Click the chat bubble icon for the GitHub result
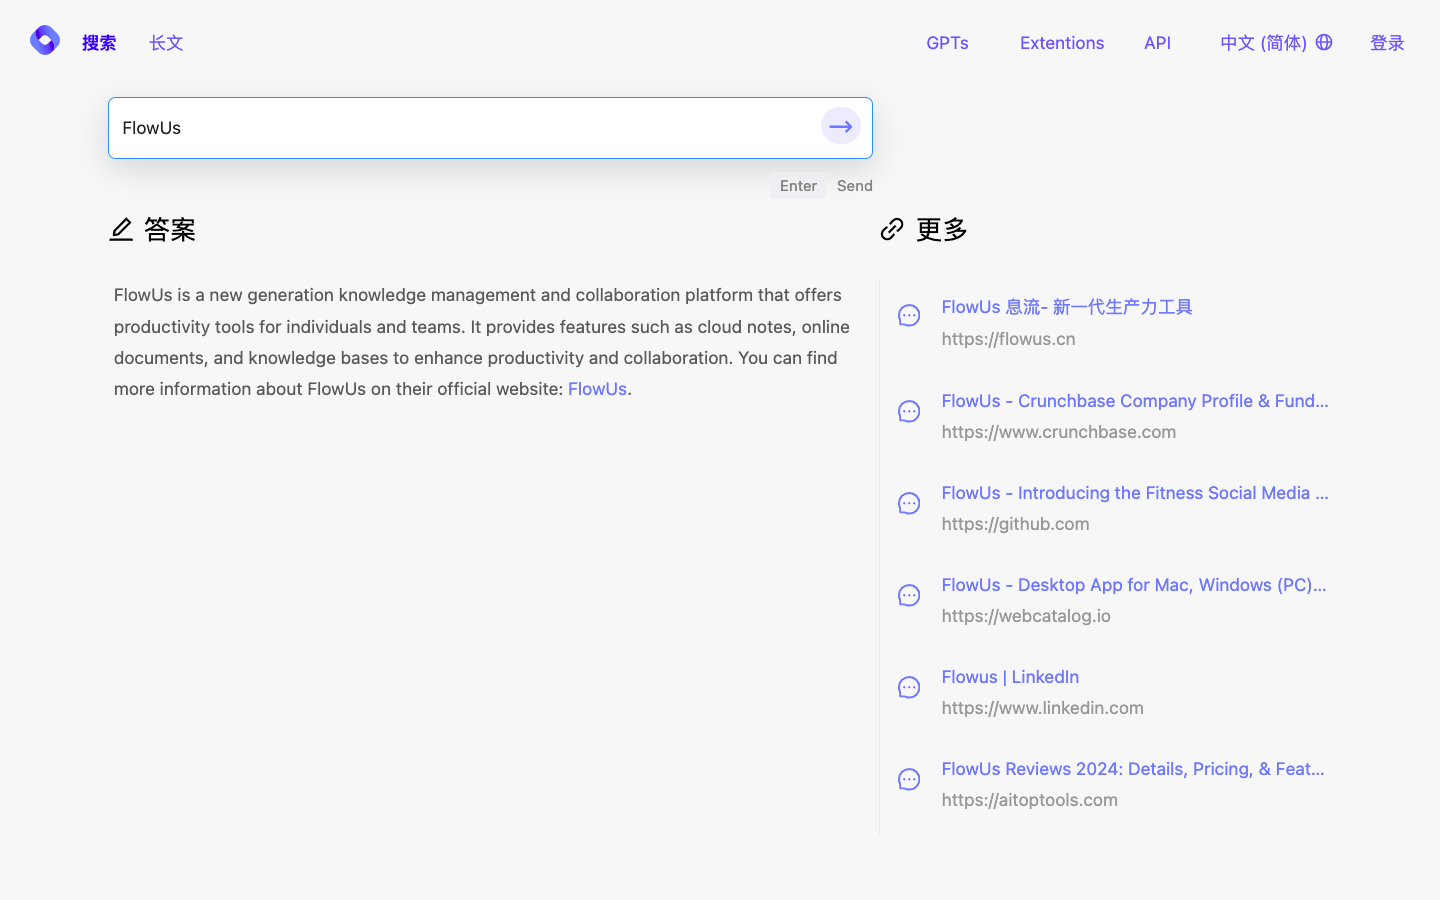Viewport: 1440px width, 900px height. coord(909,503)
